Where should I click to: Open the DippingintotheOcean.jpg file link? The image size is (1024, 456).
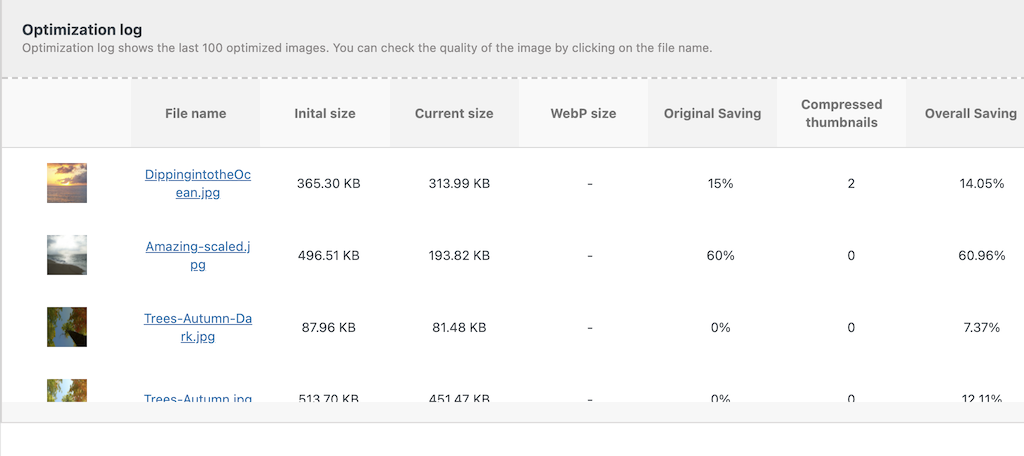click(x=197, y=184)
